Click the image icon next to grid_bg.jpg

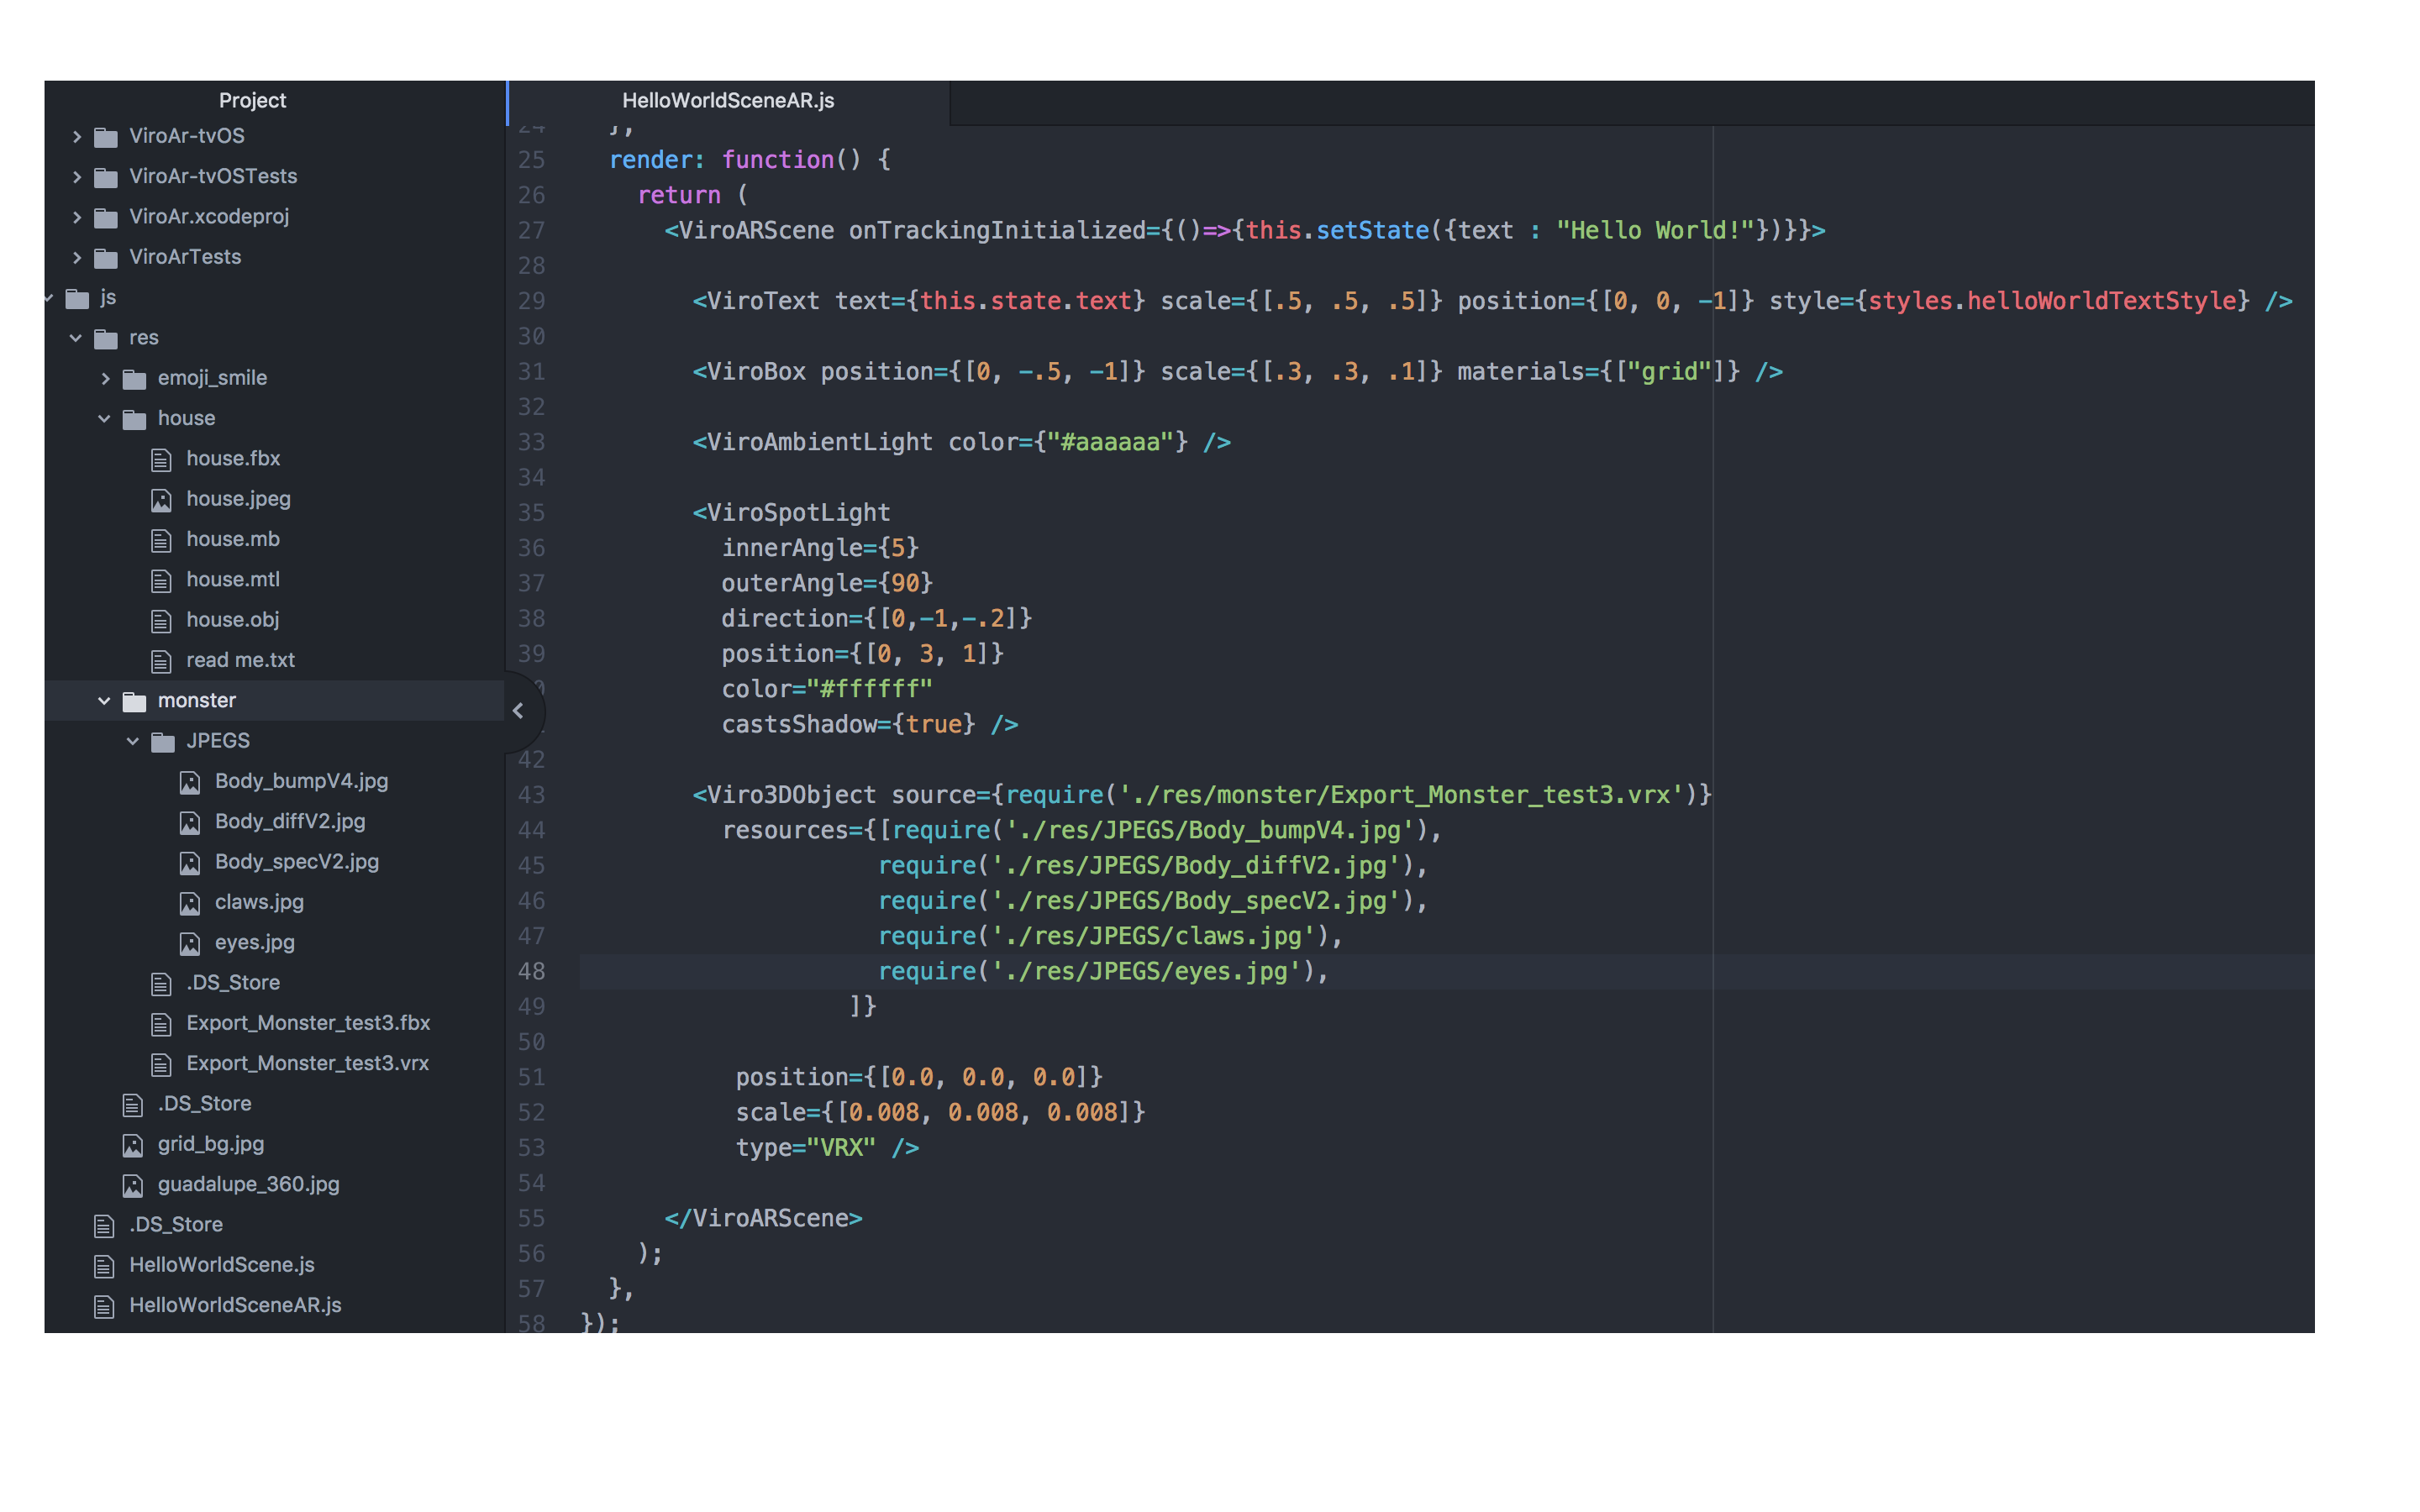[134, 1144]
